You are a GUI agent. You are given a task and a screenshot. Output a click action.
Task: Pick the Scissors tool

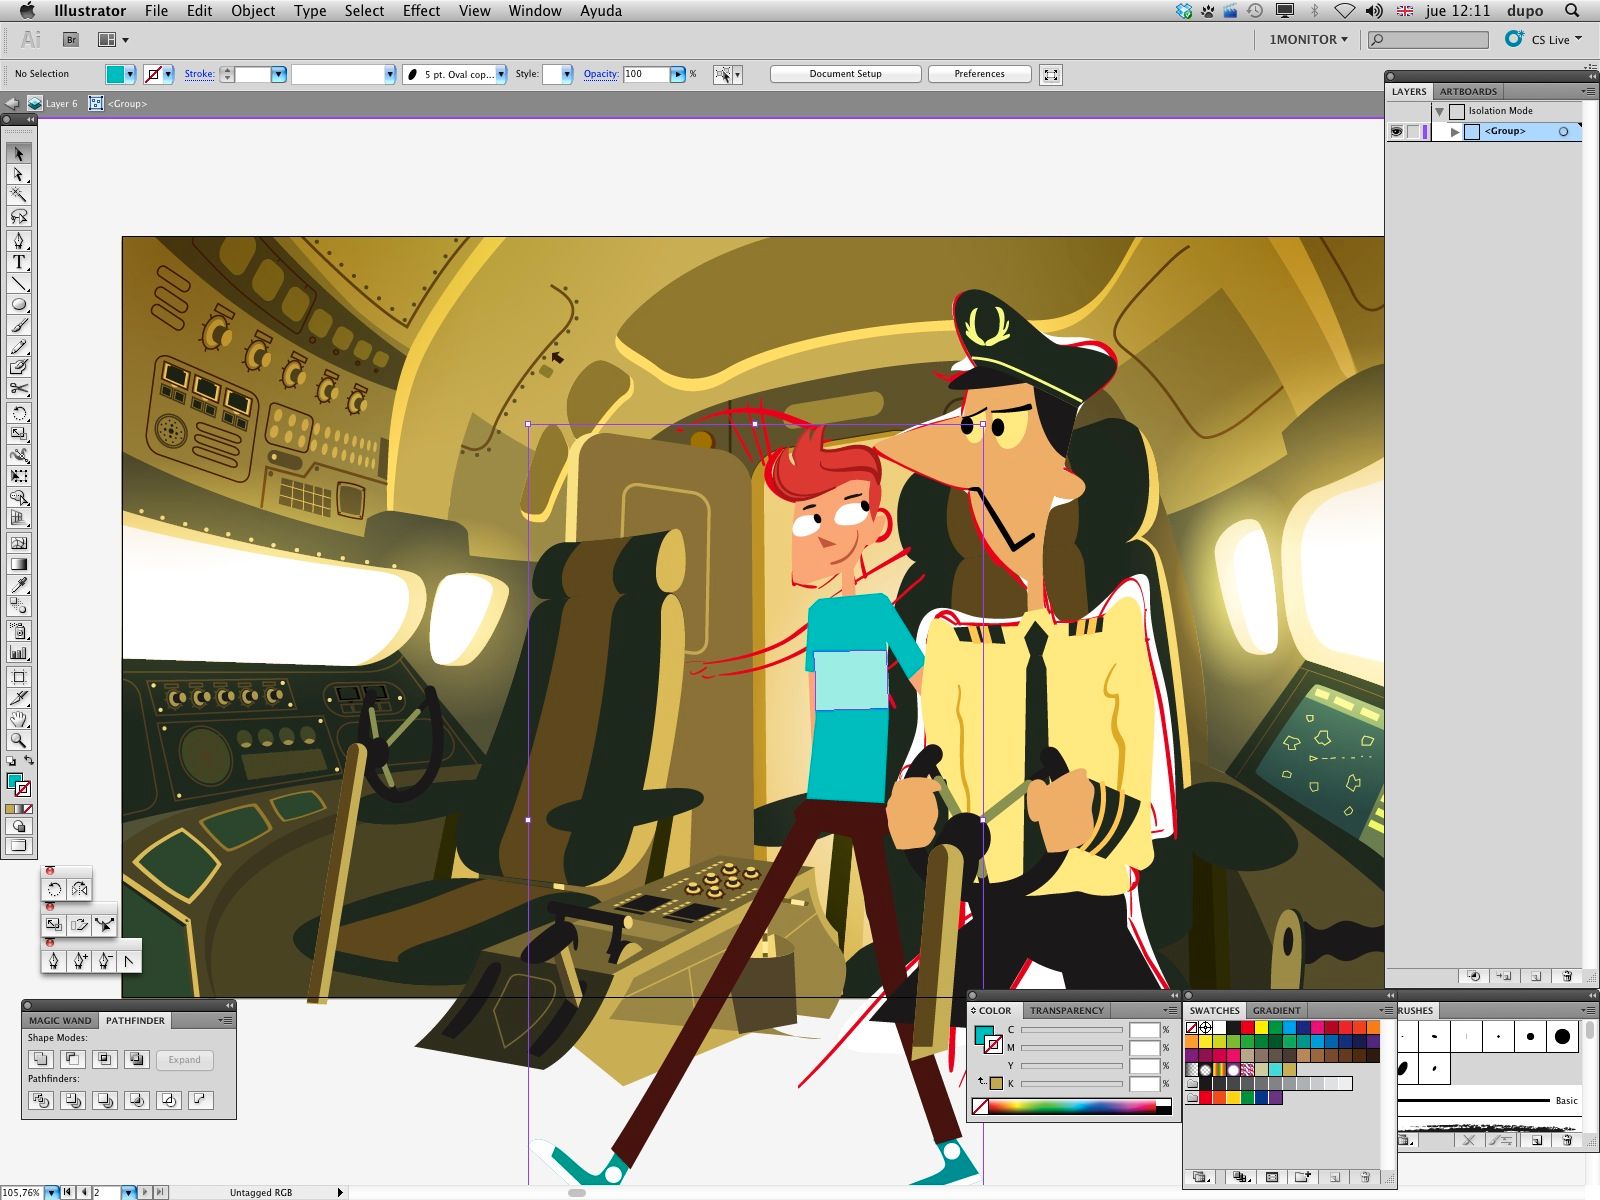click(18, 389)
